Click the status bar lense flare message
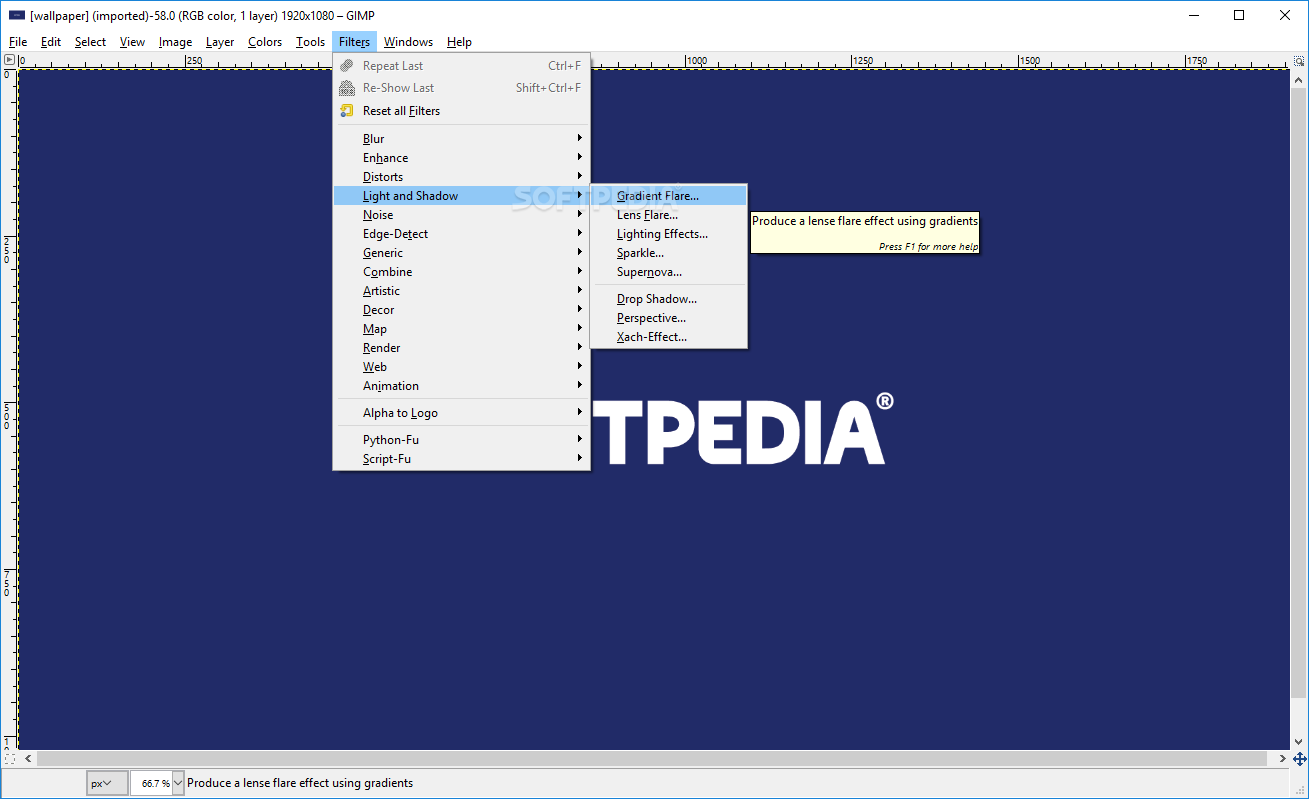The image size is (1309, 799). [300, 783]
